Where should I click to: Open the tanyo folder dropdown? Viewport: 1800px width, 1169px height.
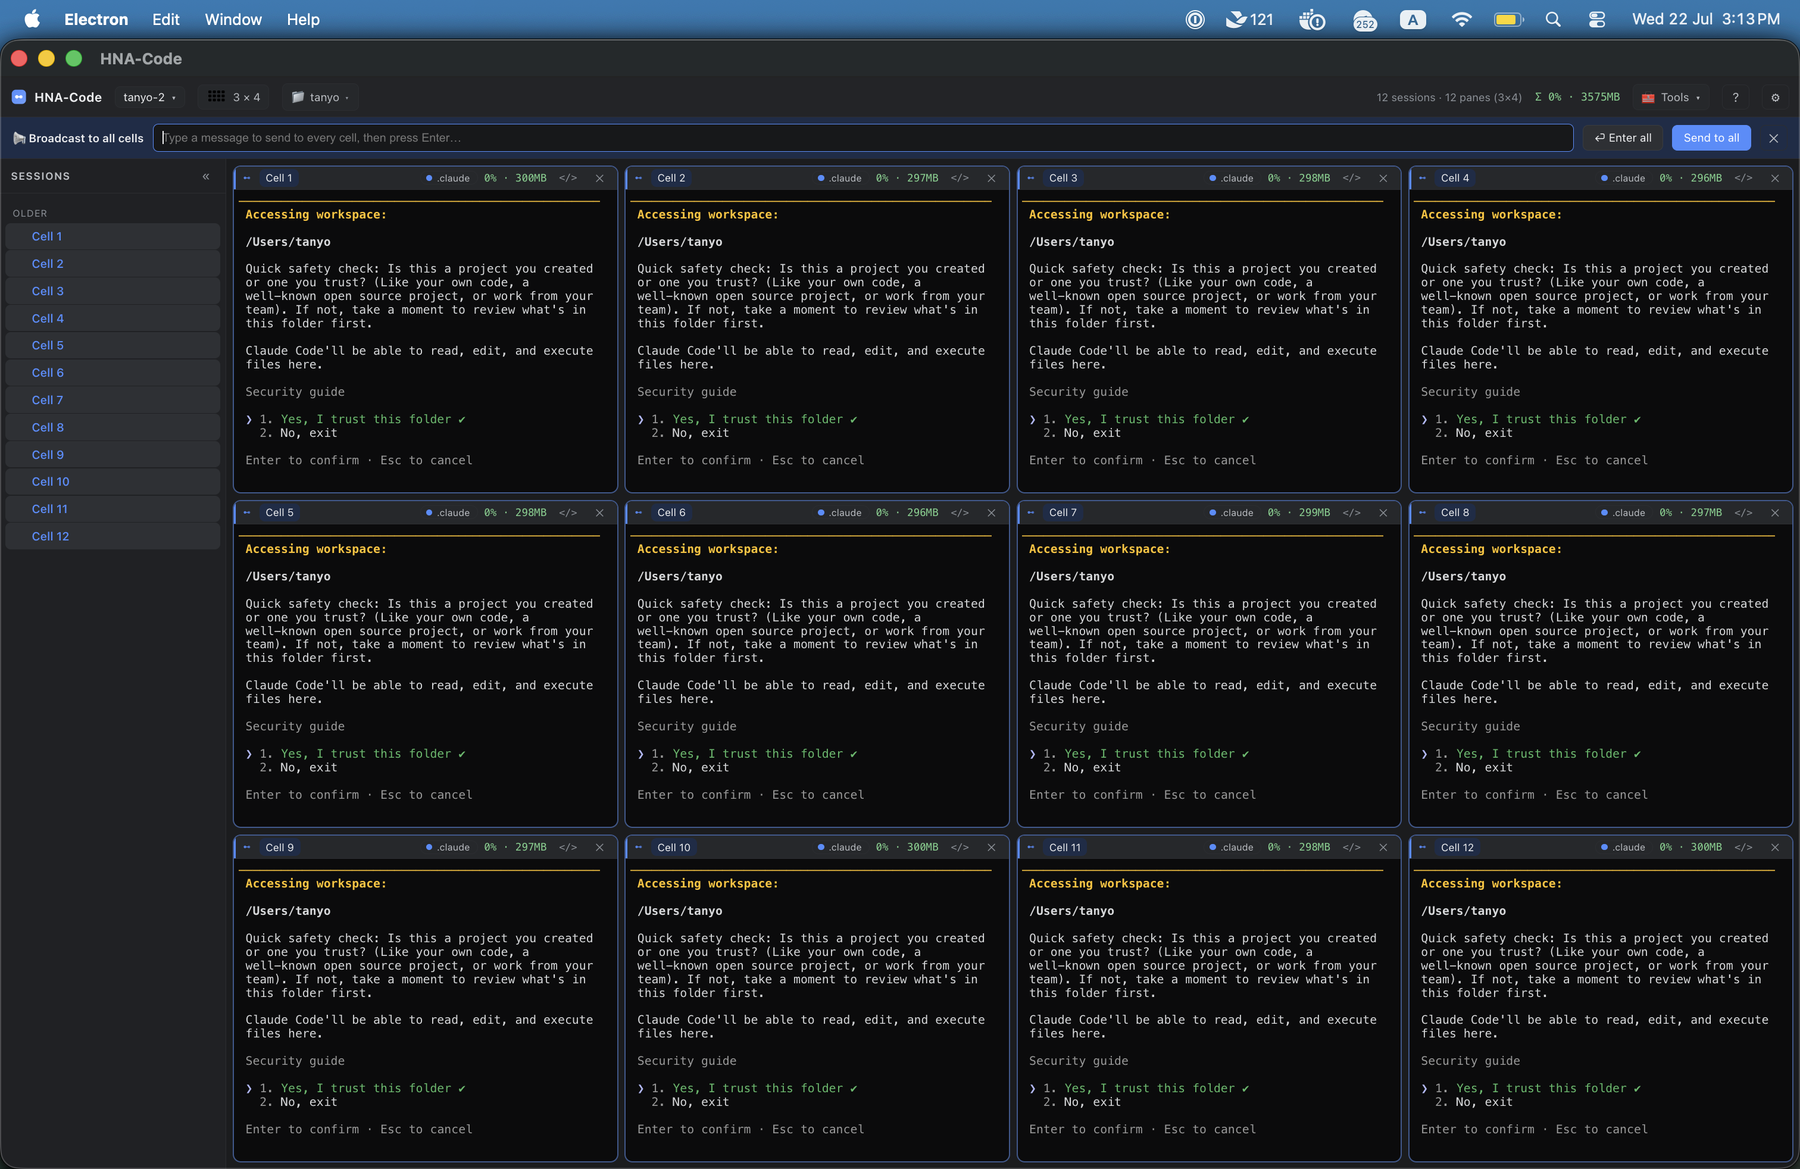pos(320,97)
